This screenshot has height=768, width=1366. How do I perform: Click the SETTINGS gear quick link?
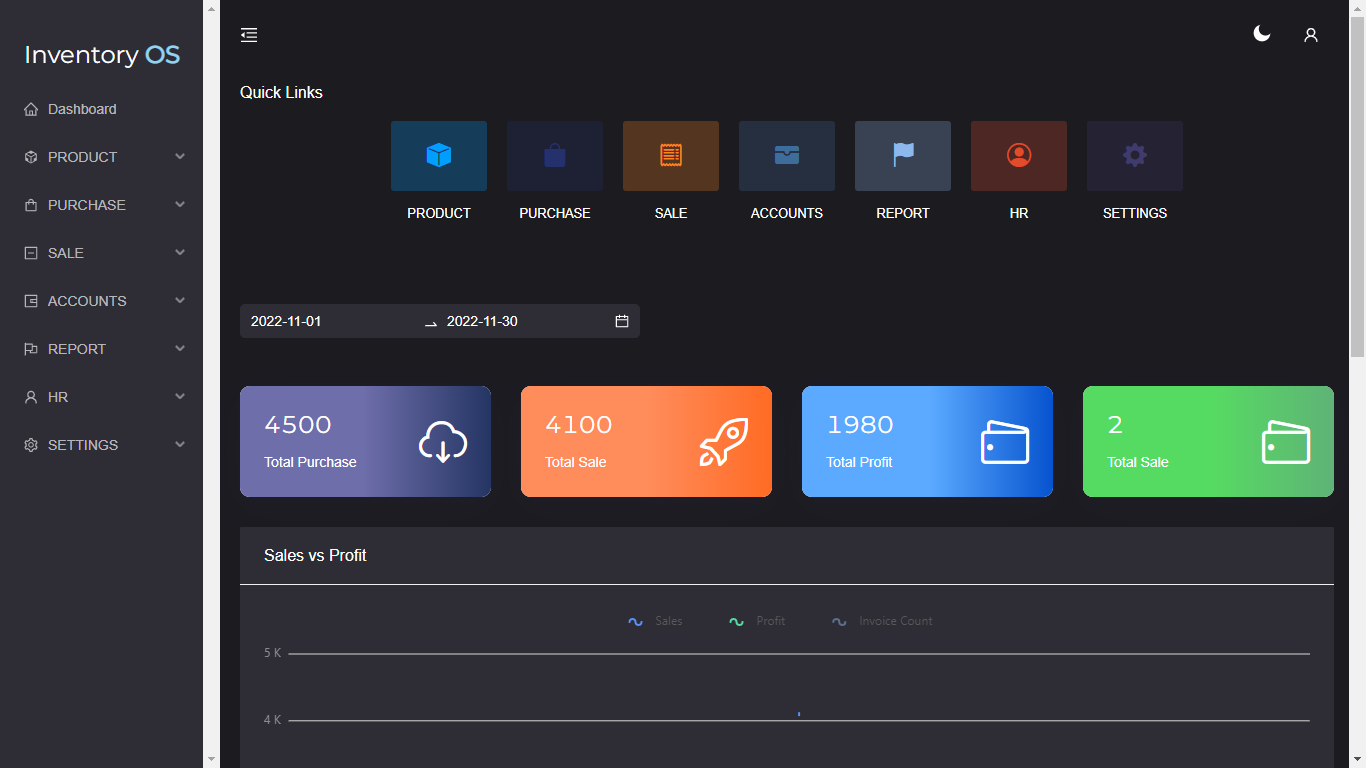[1134, 155]
